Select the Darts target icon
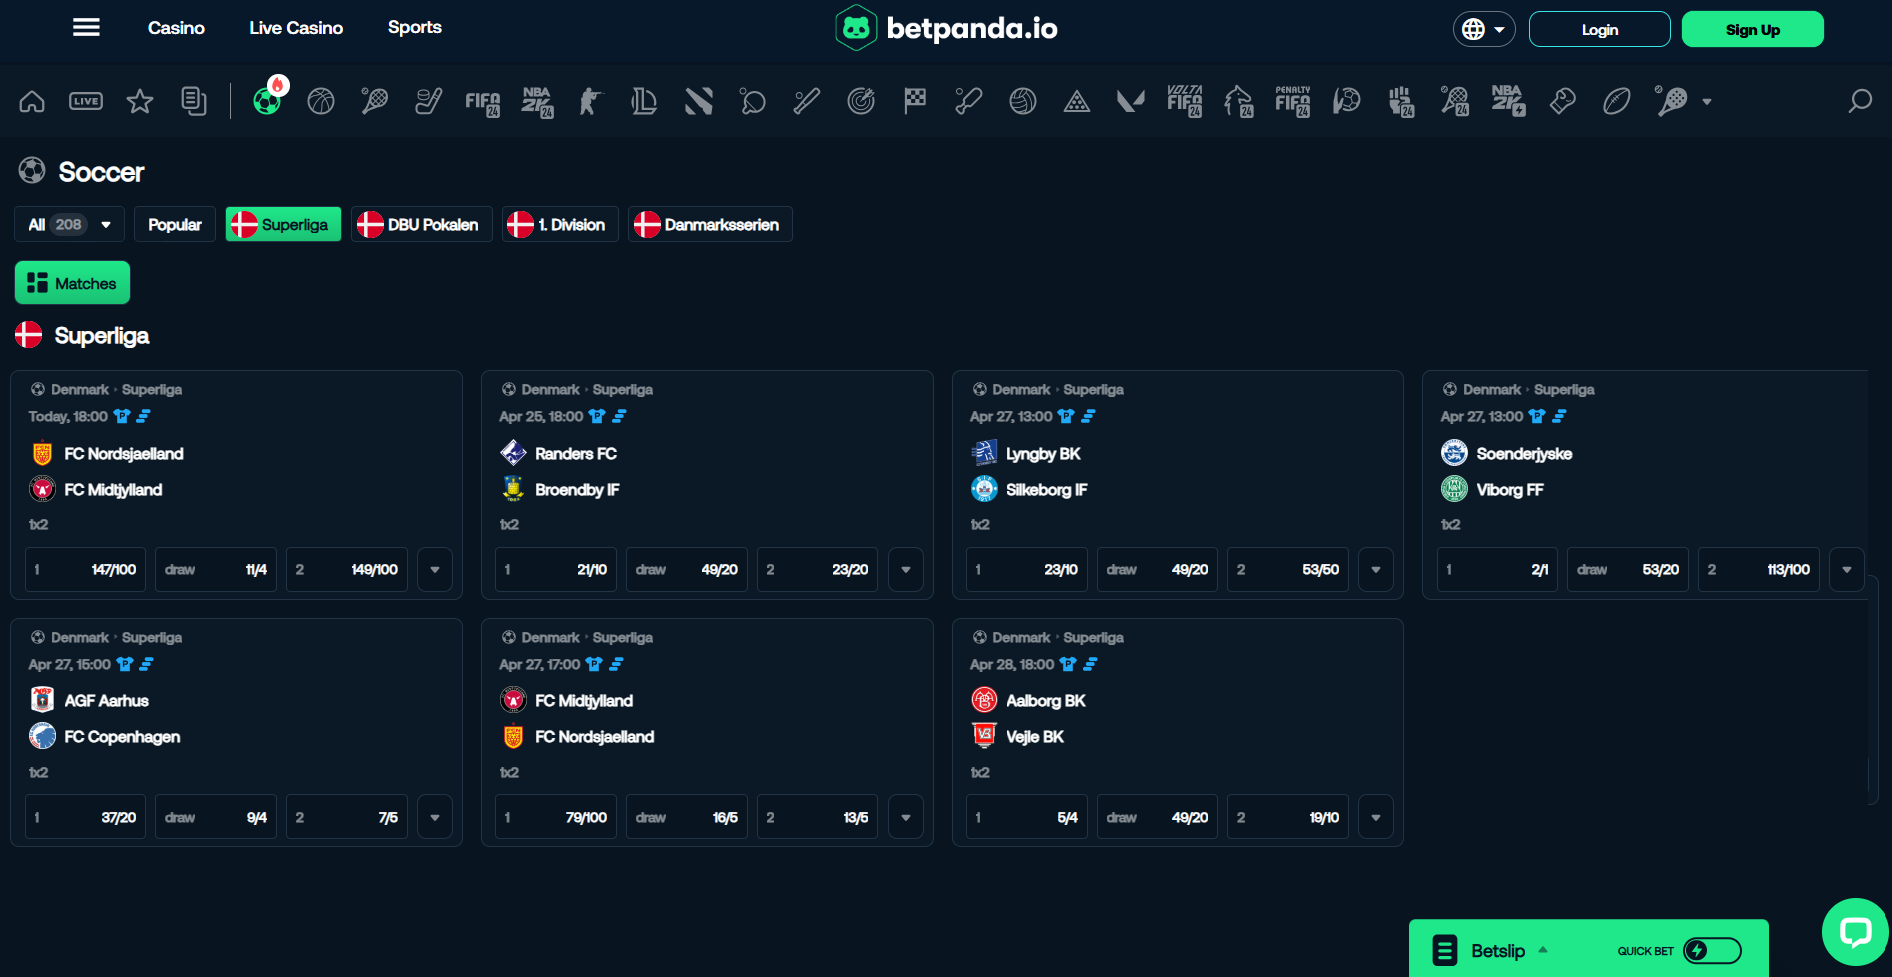The width and height of the screenshot is (1892, 977). [x=861, y=101]
